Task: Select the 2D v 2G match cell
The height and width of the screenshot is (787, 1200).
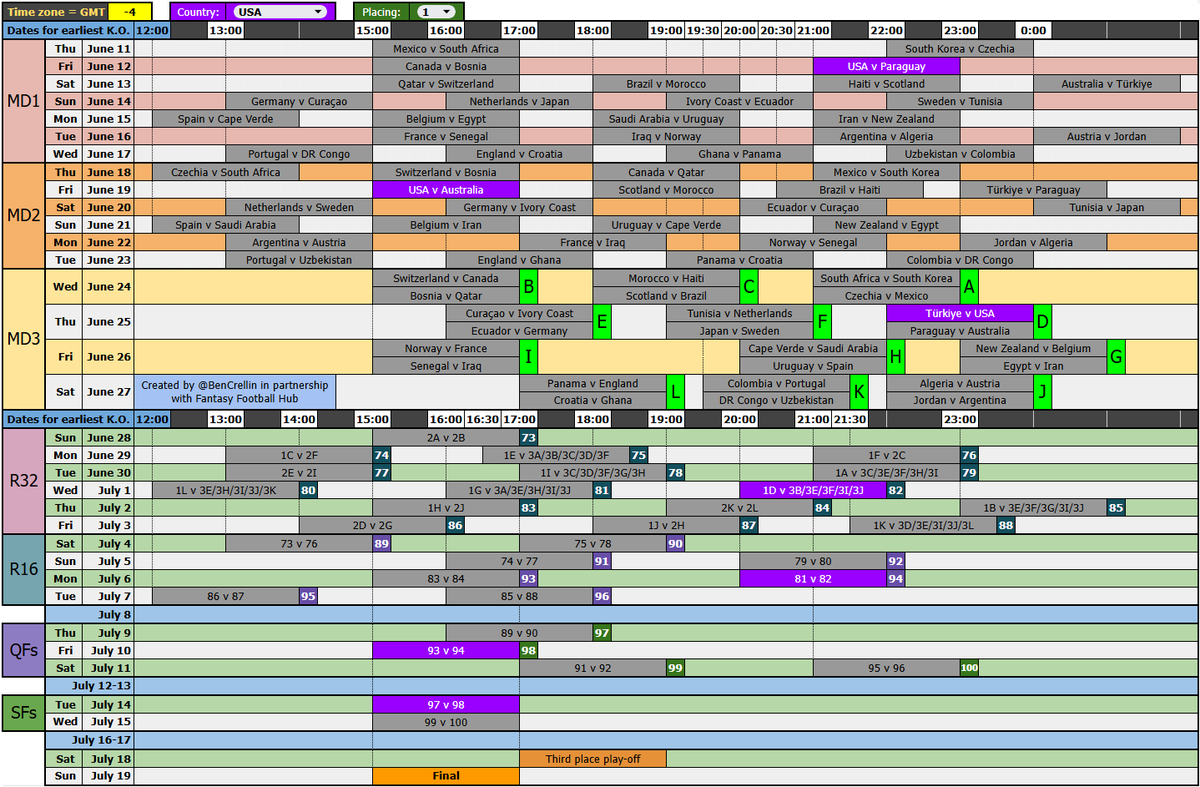Action: coord(372,525)
